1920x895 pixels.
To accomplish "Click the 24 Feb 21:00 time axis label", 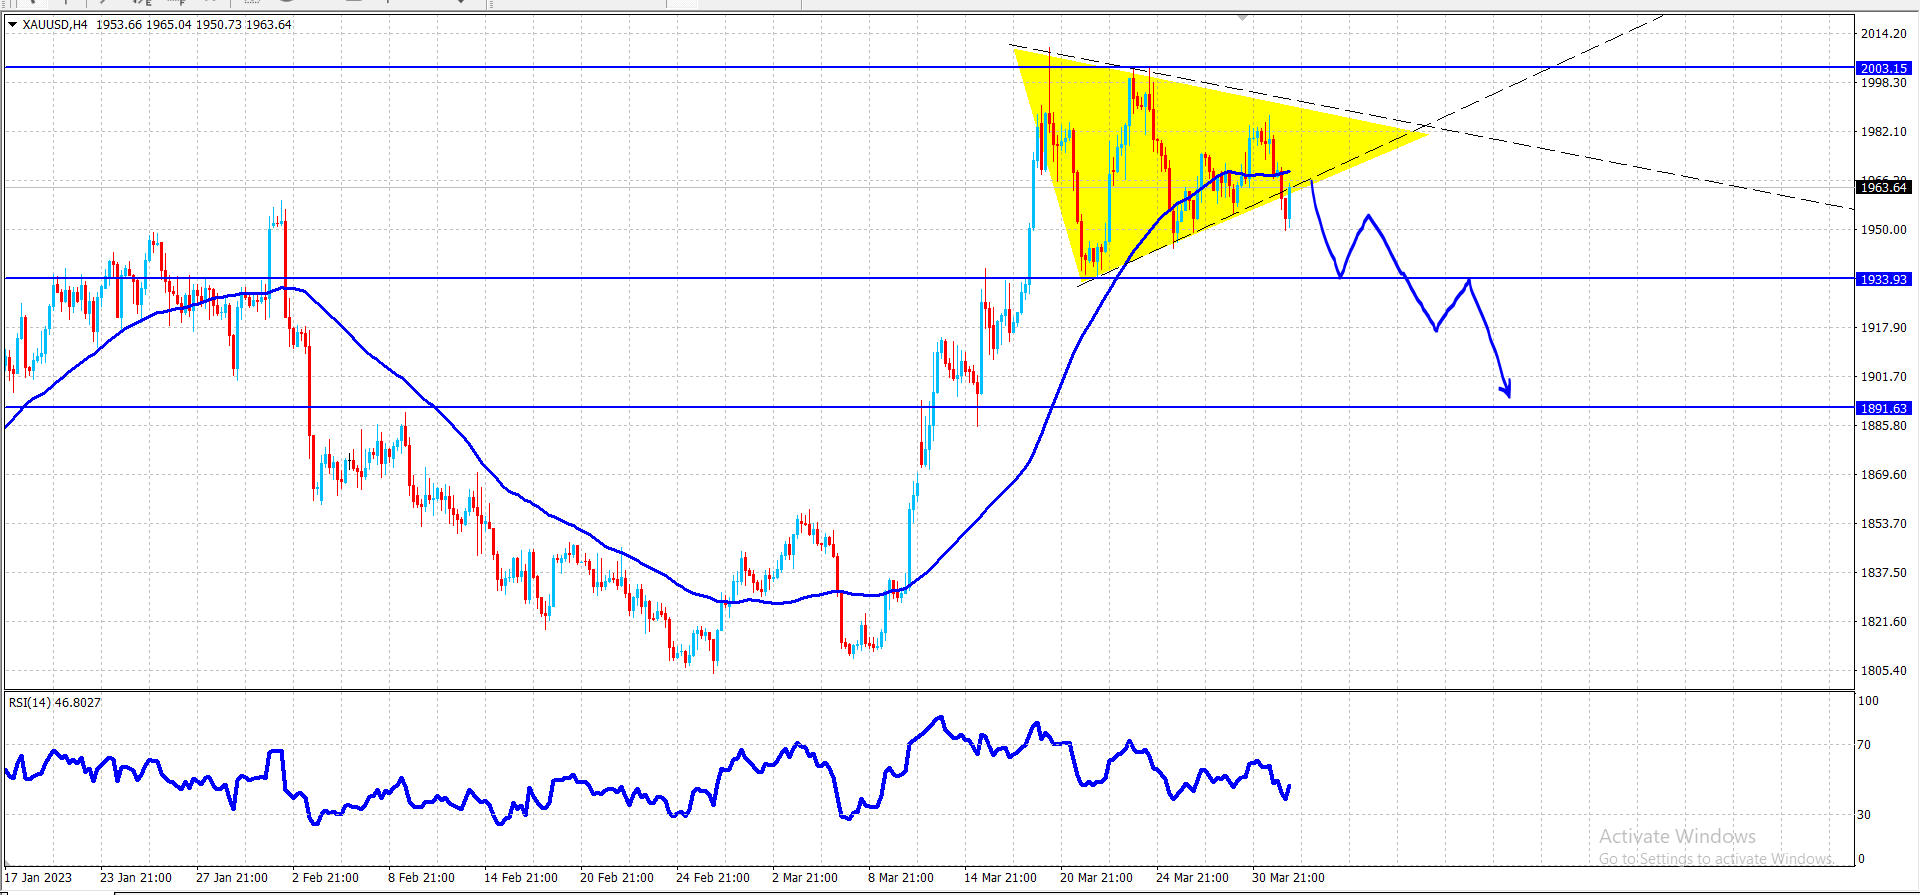I will (712, 878).
